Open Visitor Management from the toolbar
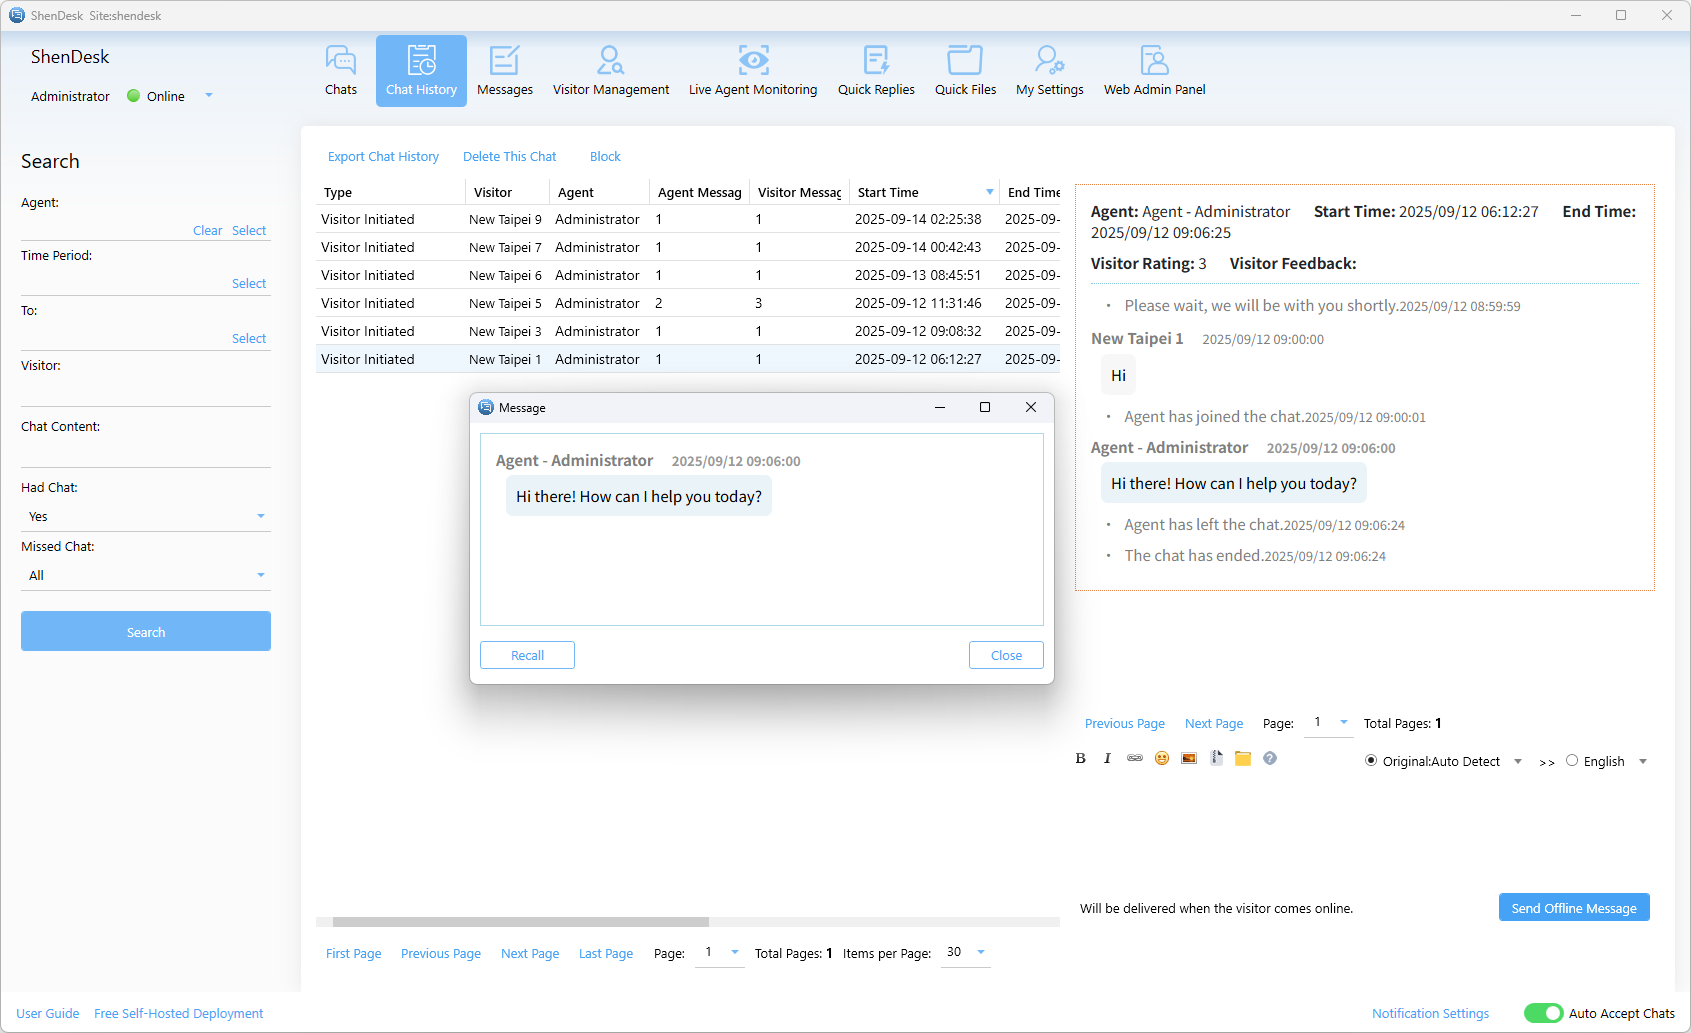Screen dimensions: 1691x1033 (610, 71)
